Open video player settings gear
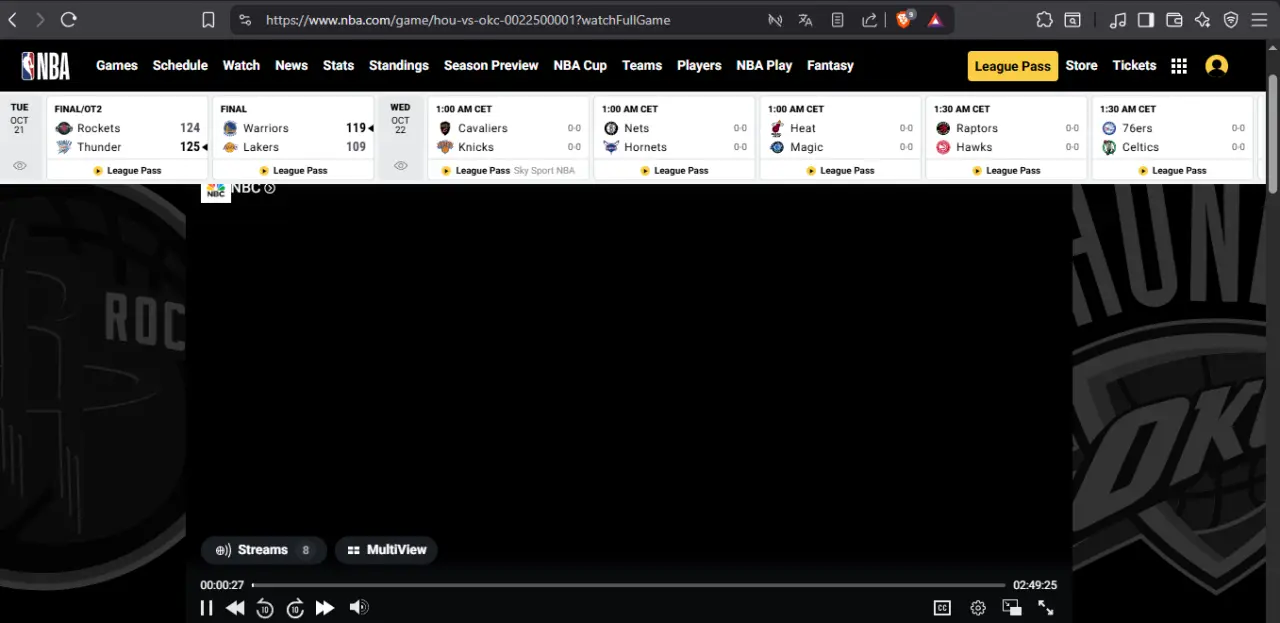Screen dimensions: 1280x623 click(978, 607)
